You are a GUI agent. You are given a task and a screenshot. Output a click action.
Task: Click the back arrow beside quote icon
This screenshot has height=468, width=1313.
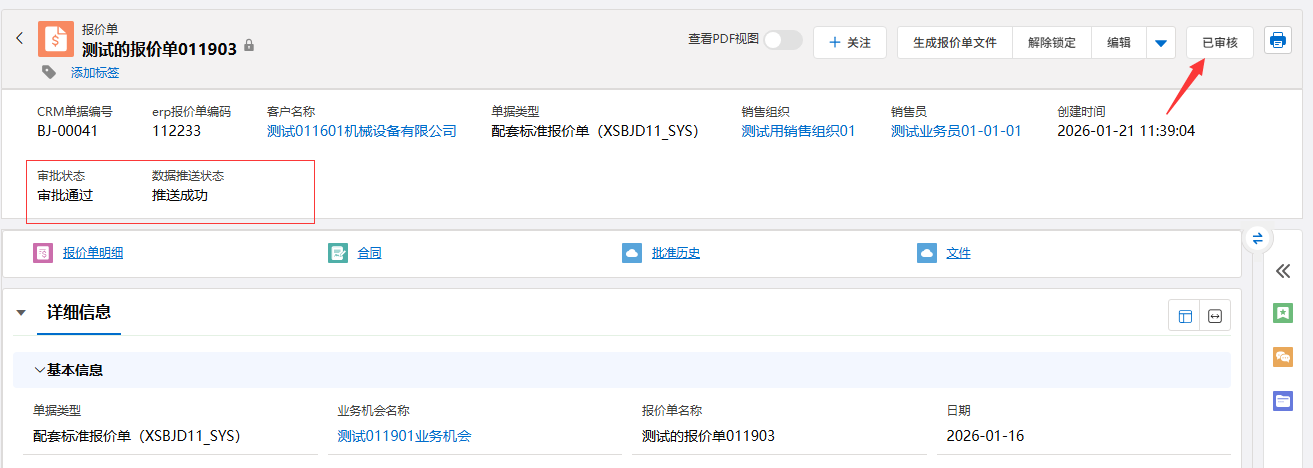pos(19,39)
